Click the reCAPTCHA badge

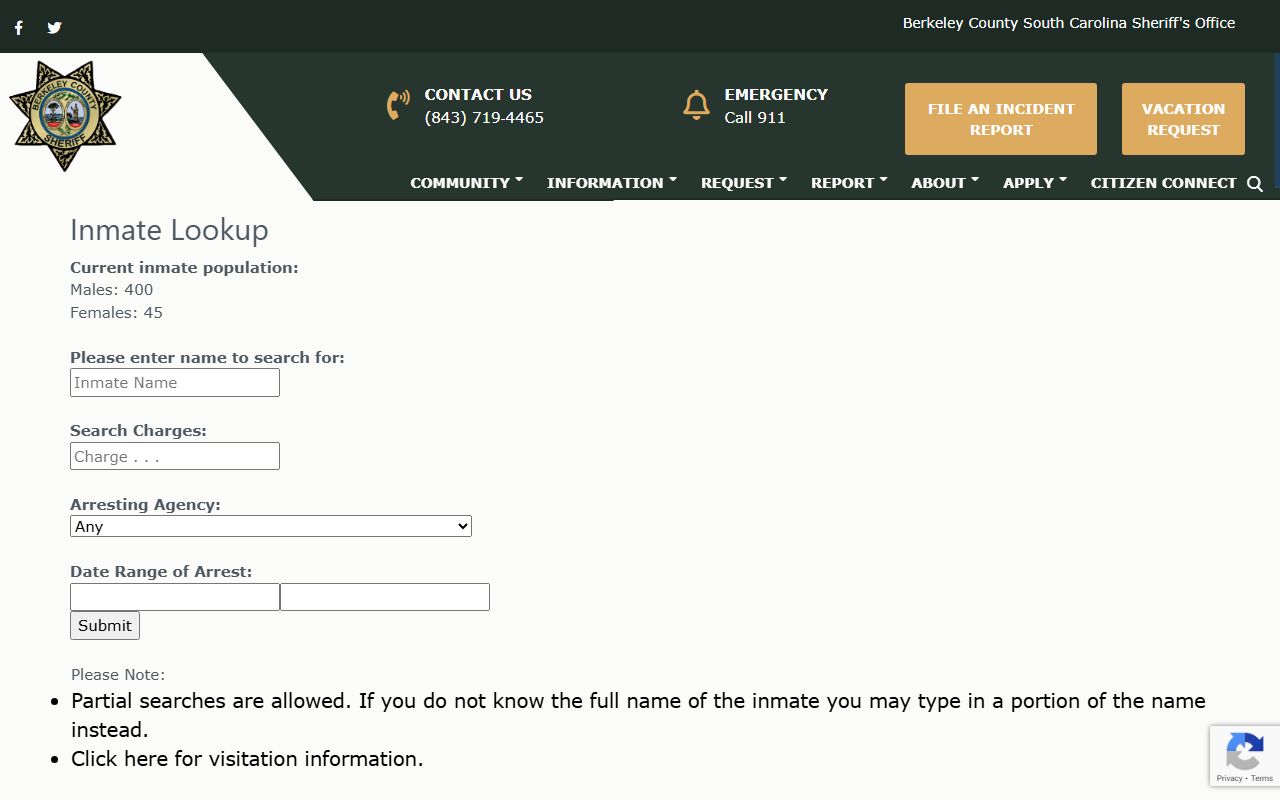[1245, 755]
